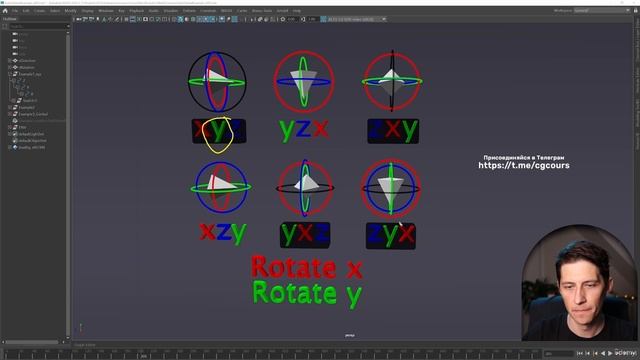Select the gimbal above the zxy label

pyautogui.click(x=392, y=81)
